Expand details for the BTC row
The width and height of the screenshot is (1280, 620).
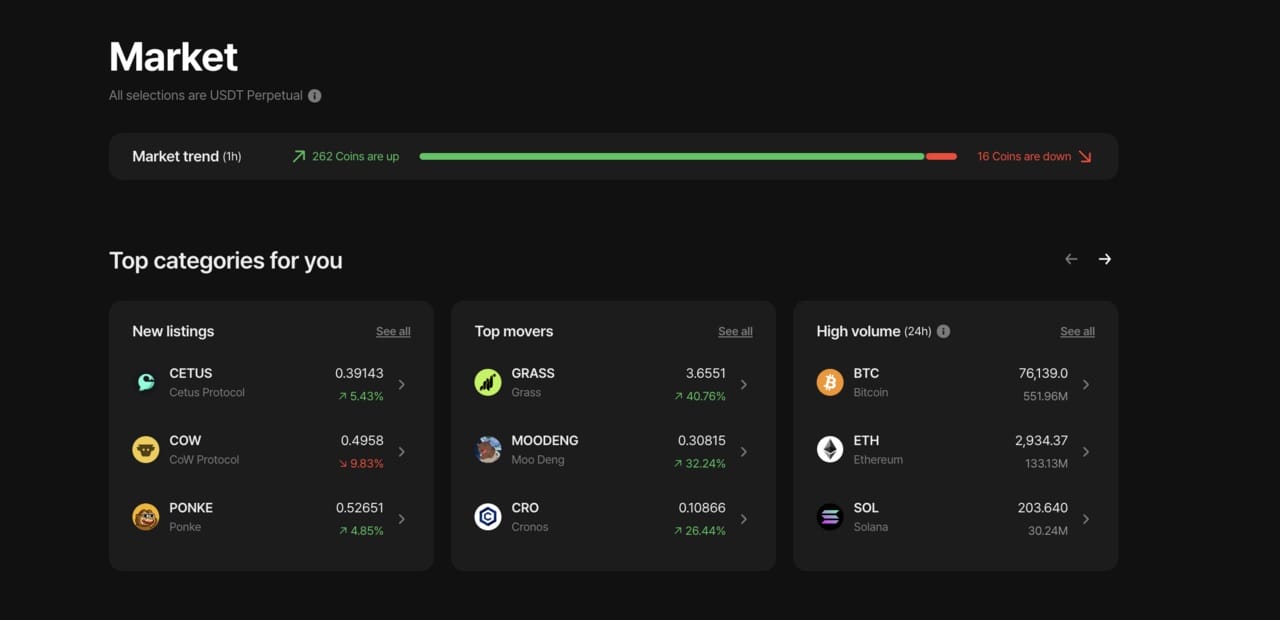pos(1086,382)
